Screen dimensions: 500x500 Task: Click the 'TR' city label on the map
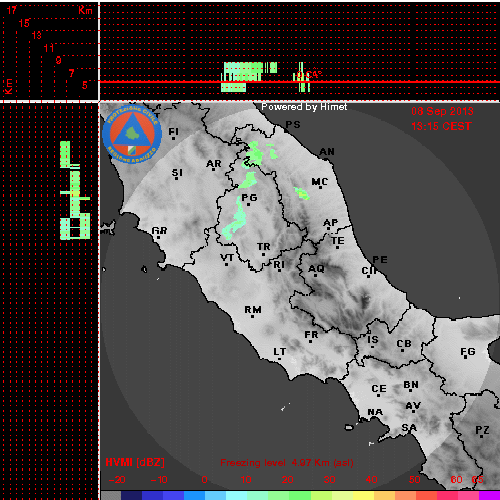[264, 247]
